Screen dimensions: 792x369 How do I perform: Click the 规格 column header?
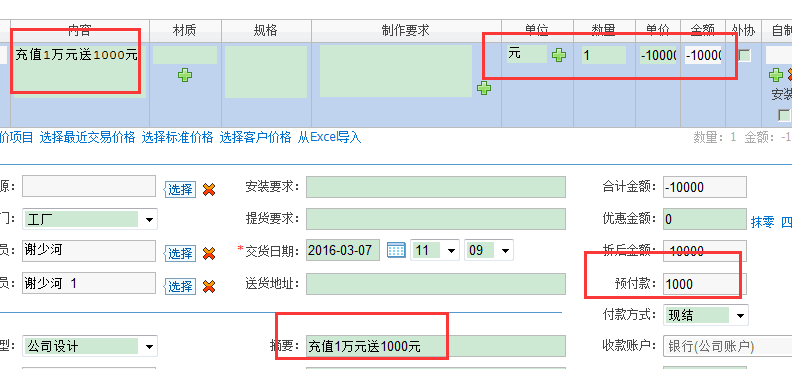(266, 31)
